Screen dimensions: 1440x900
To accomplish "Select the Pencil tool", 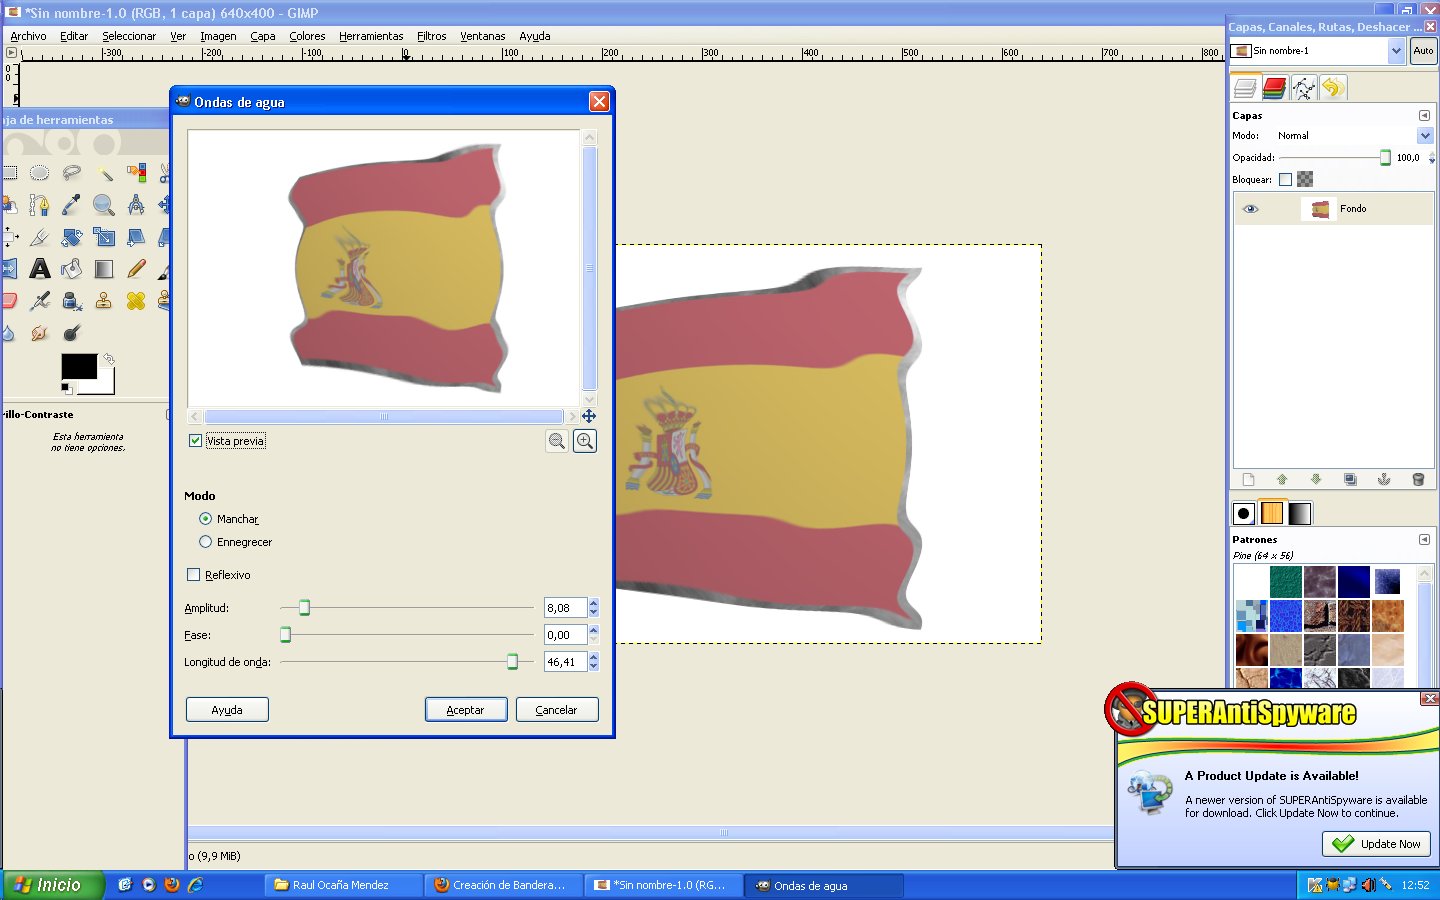I will pos(136,269).
